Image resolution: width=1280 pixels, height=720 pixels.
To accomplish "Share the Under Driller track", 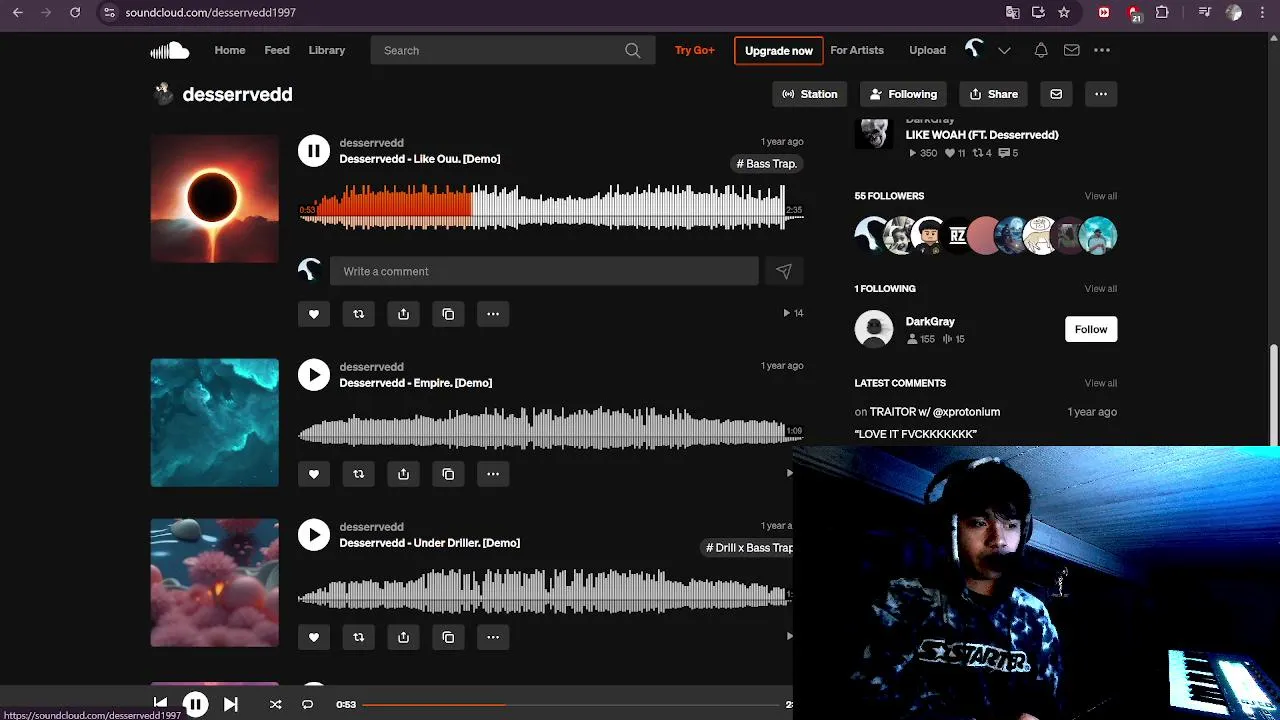I will pyautogui.click(x=403, y=637).
